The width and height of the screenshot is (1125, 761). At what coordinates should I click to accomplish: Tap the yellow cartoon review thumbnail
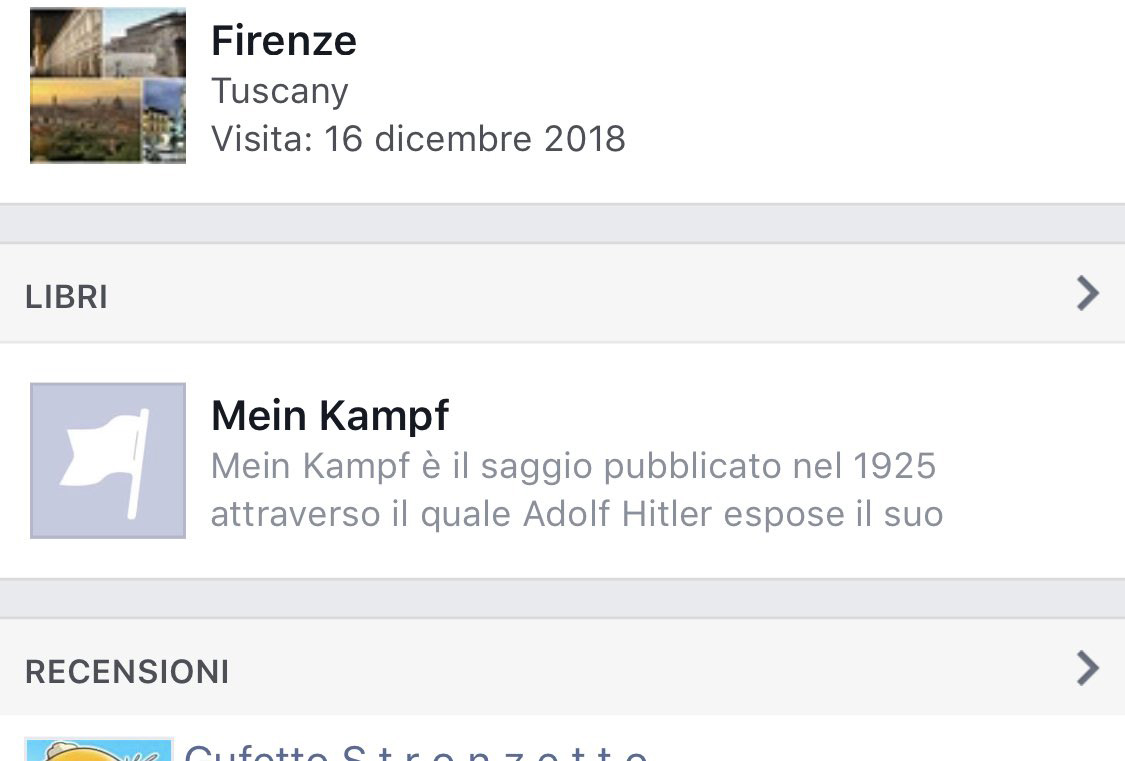[x=99, y=750]
